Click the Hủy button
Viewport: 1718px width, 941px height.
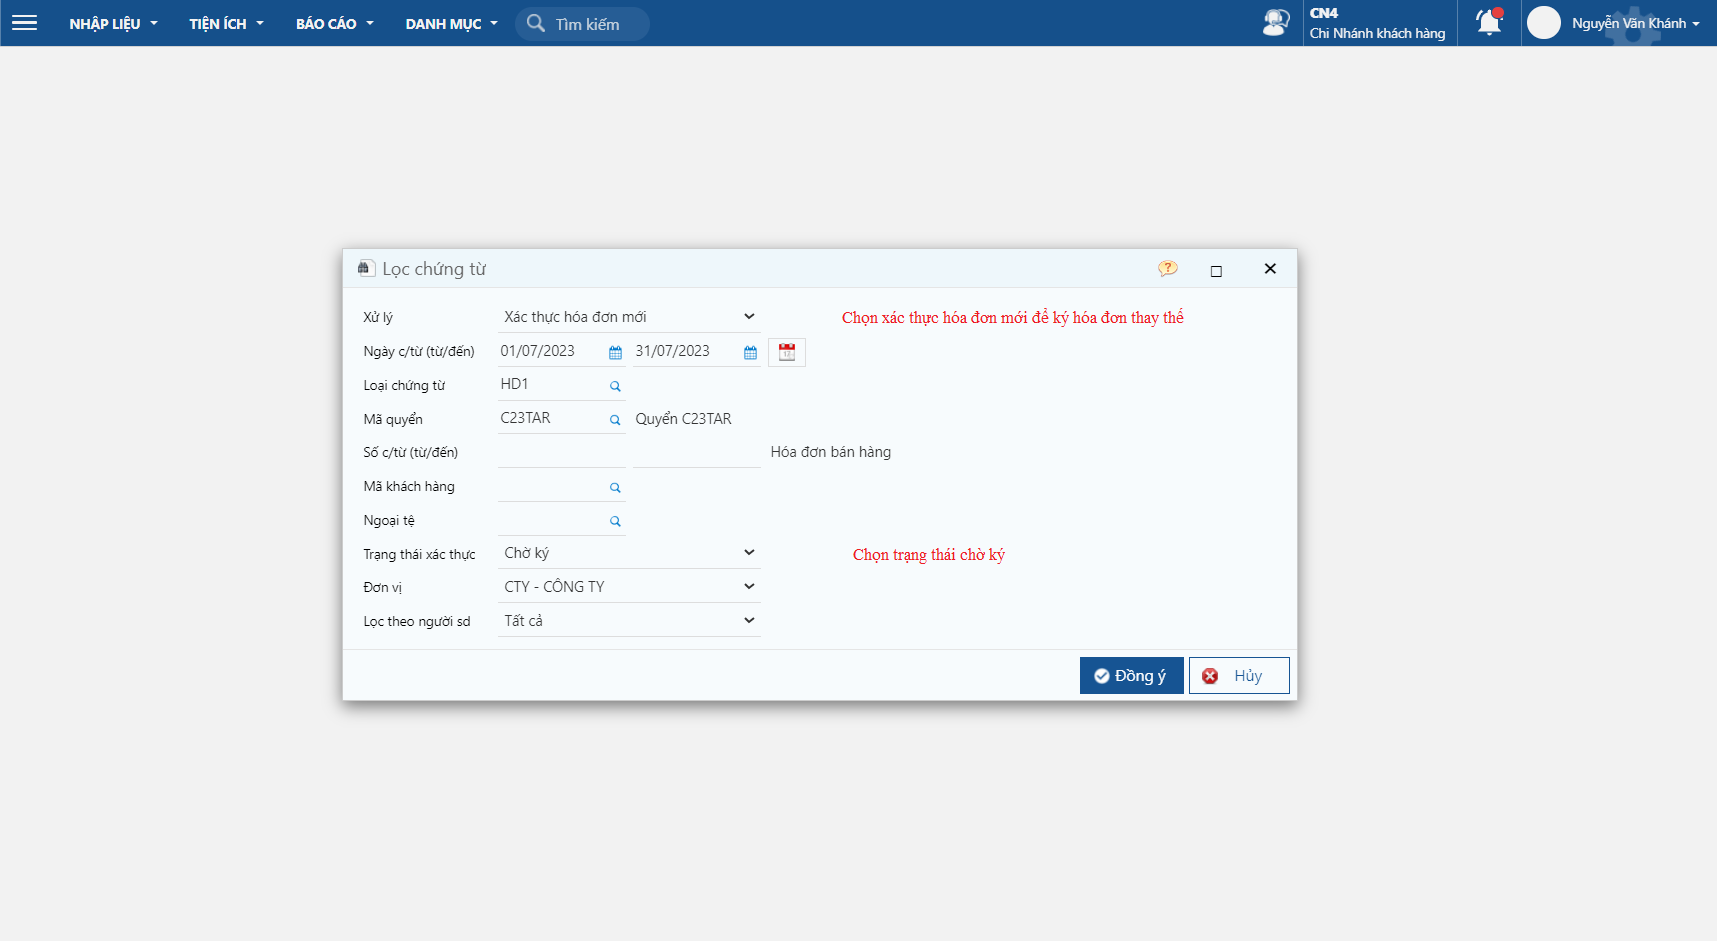(1238, 676)
